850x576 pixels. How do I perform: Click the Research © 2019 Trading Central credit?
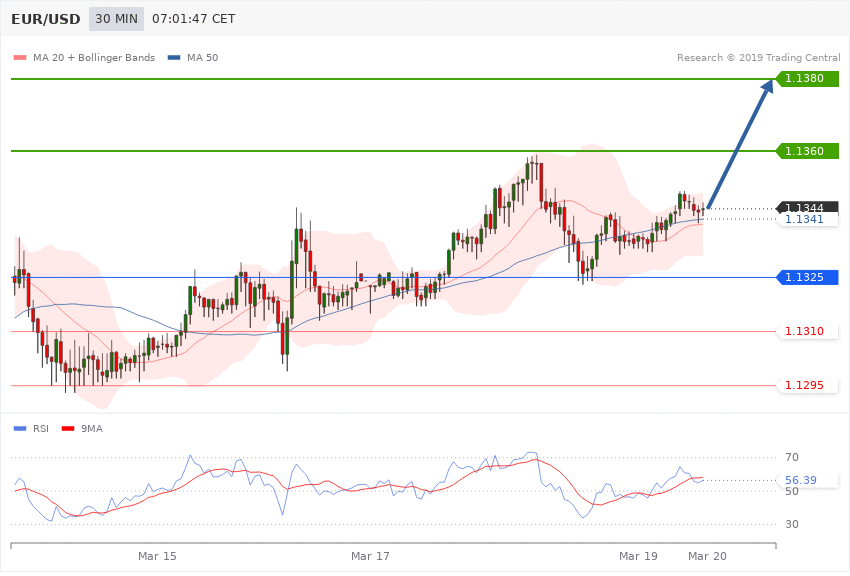[758, 57]
